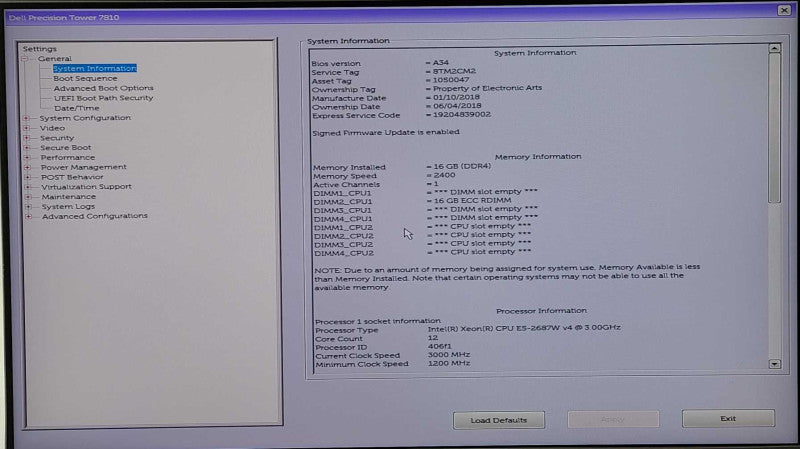Expand the Video settings node
800x449 pixels.
[27, 128]
